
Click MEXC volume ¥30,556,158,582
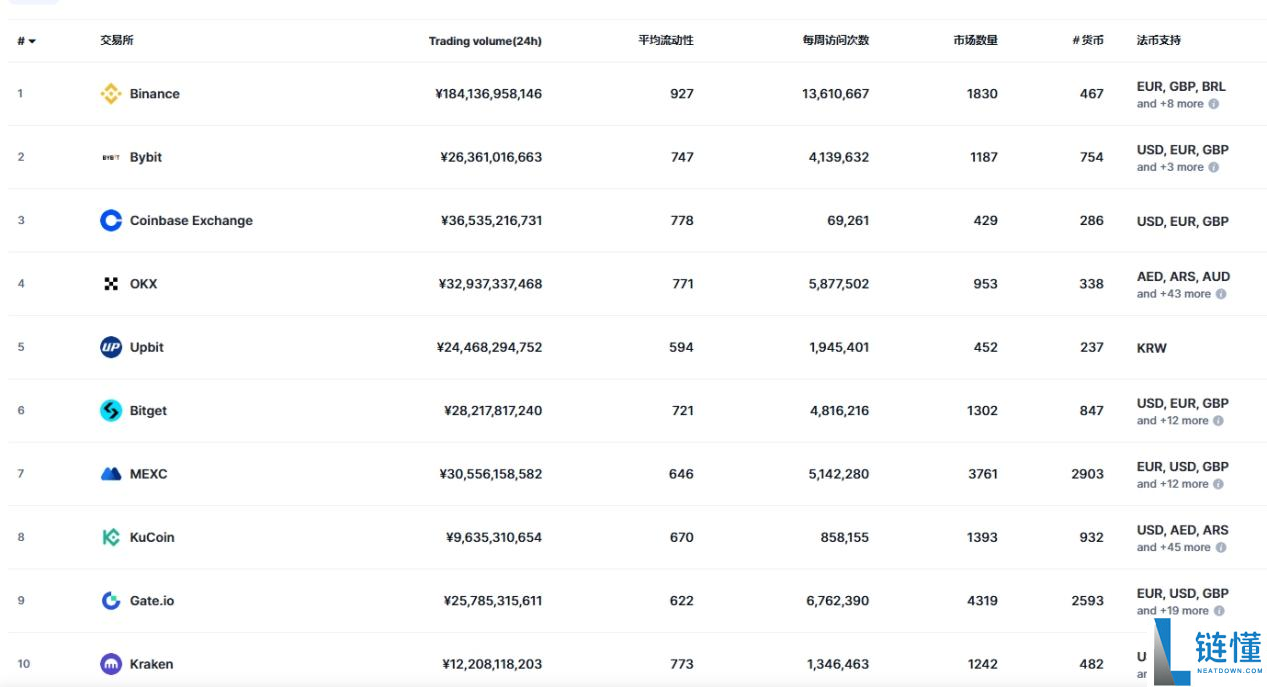(x=491, y=474)
